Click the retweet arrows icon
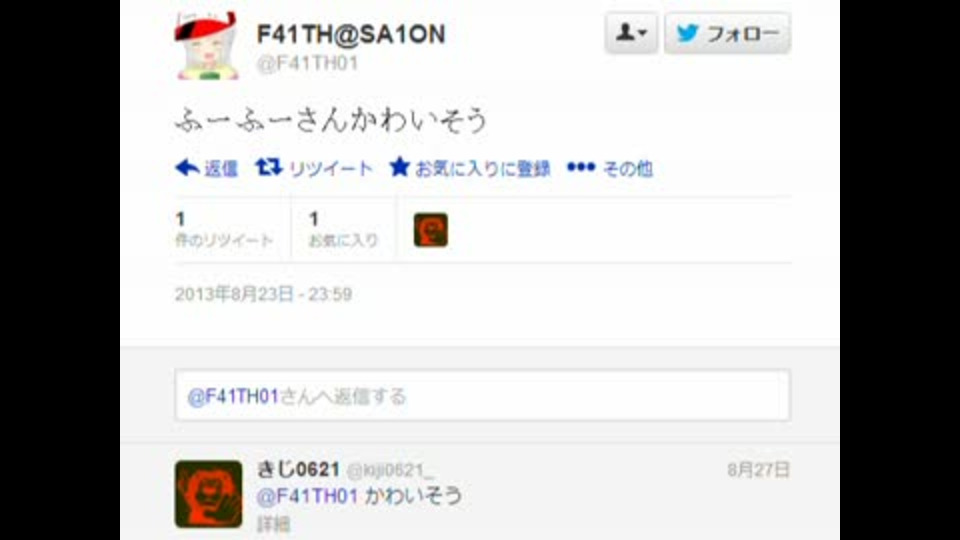Viewport: 960px width, 540px height. (x=268, y=167)
